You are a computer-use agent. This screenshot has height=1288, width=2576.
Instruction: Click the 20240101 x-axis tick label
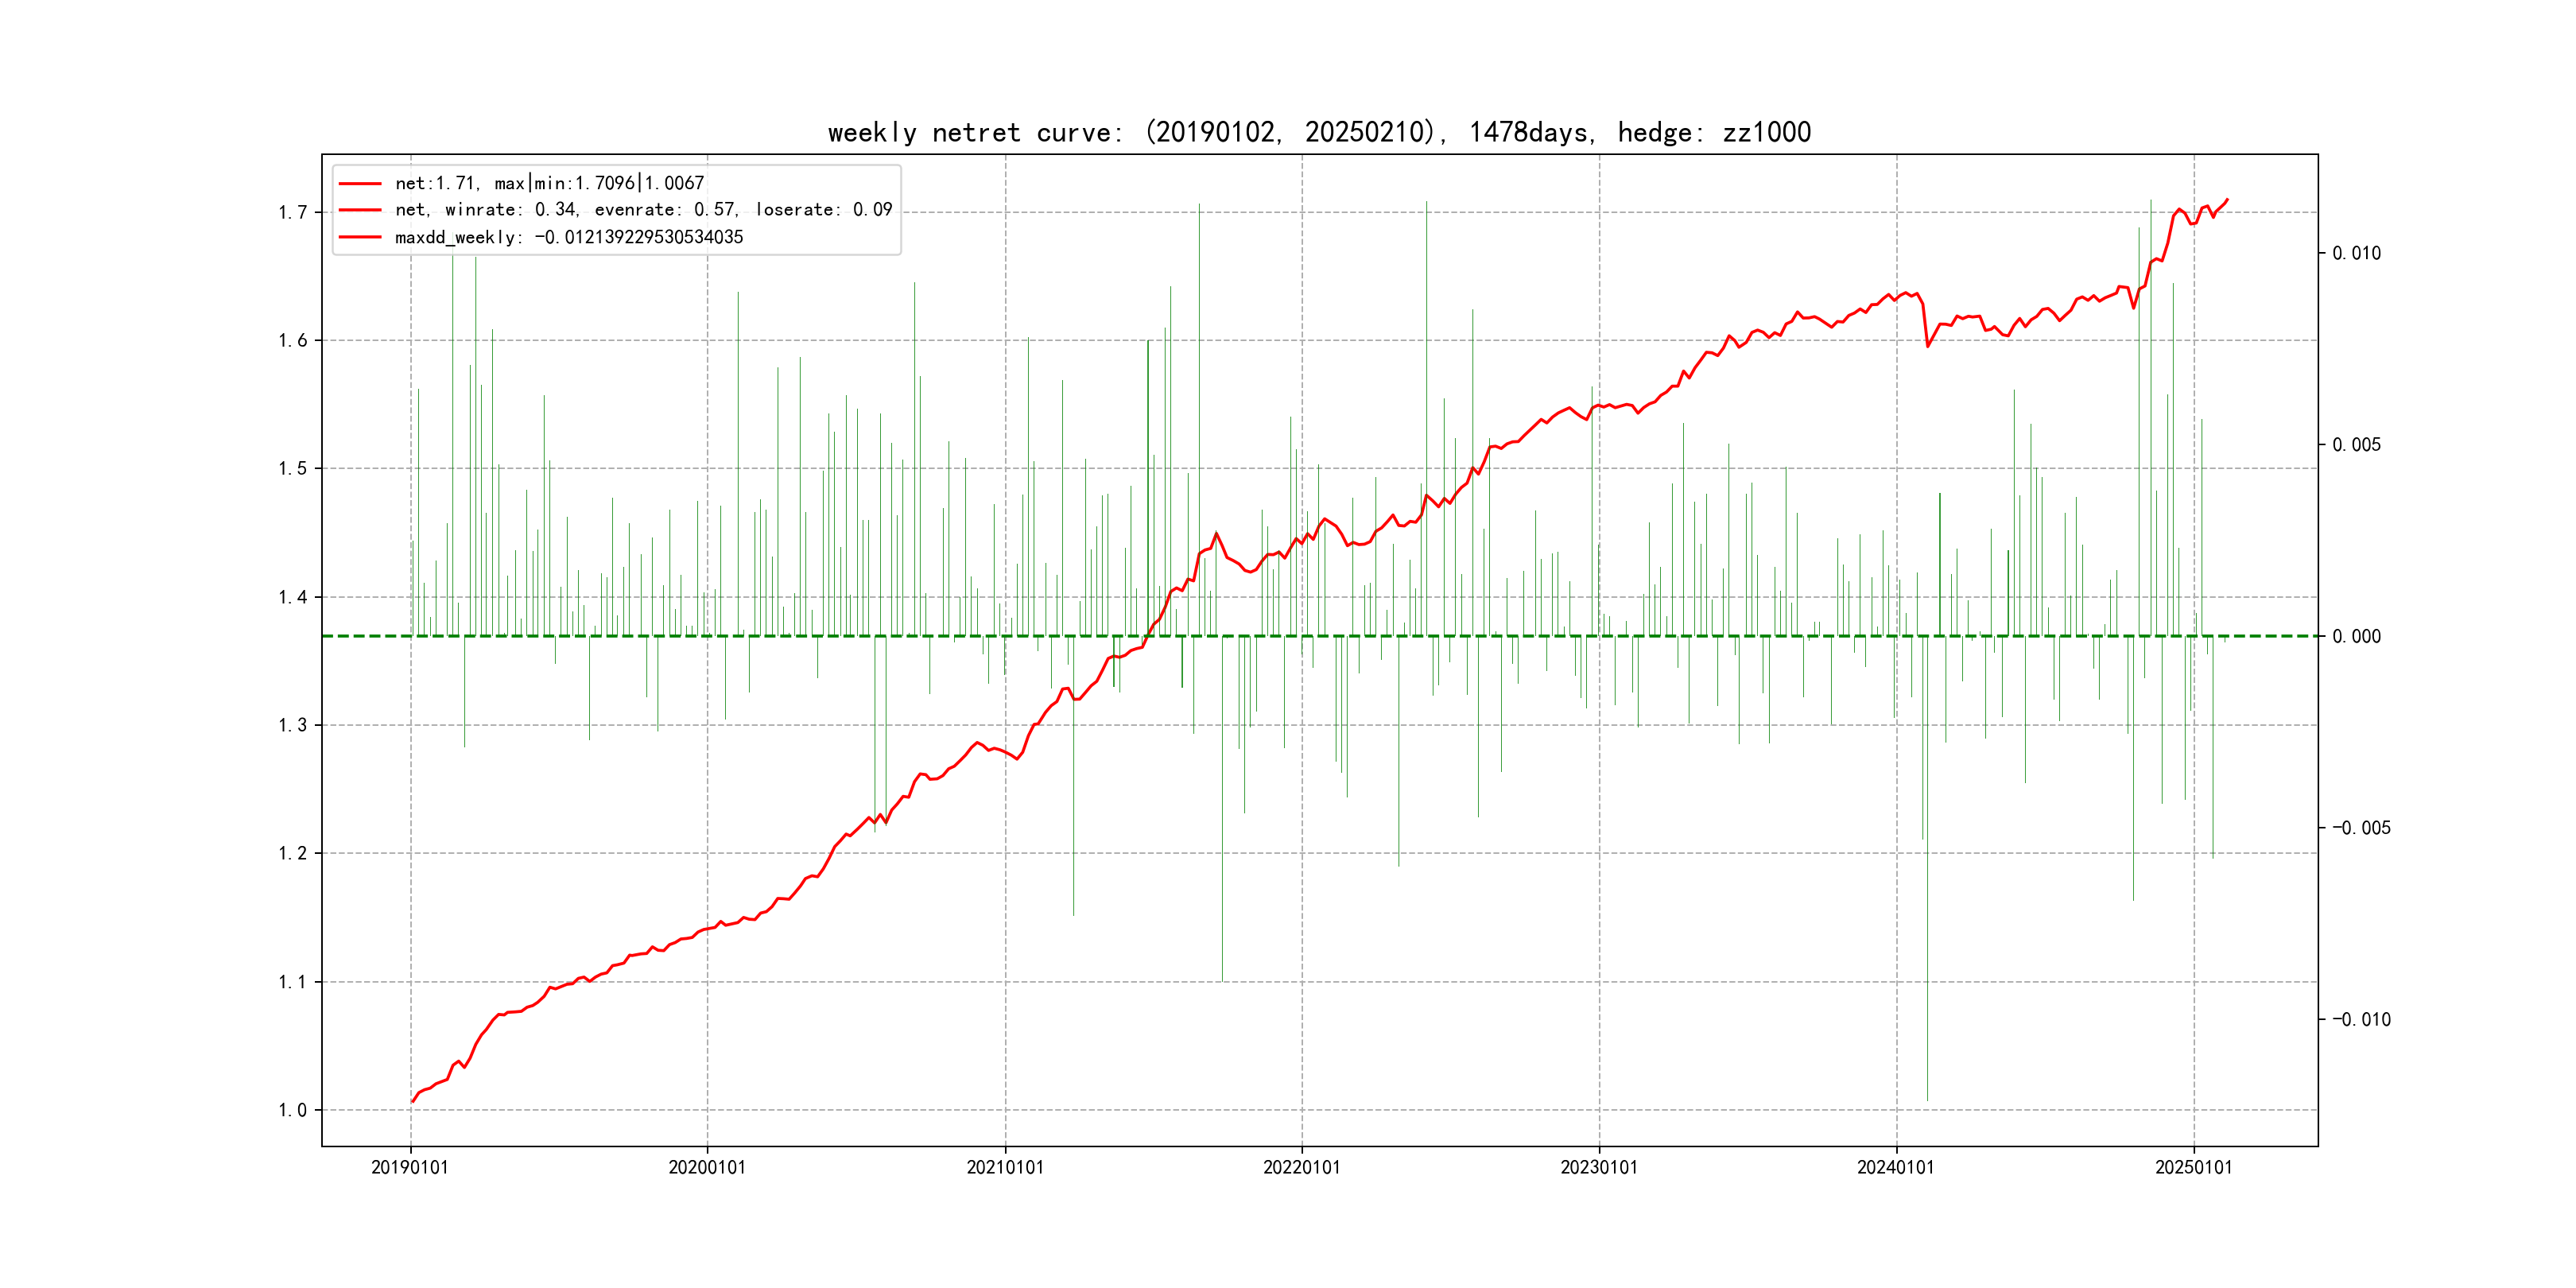pos(1896,1167)
